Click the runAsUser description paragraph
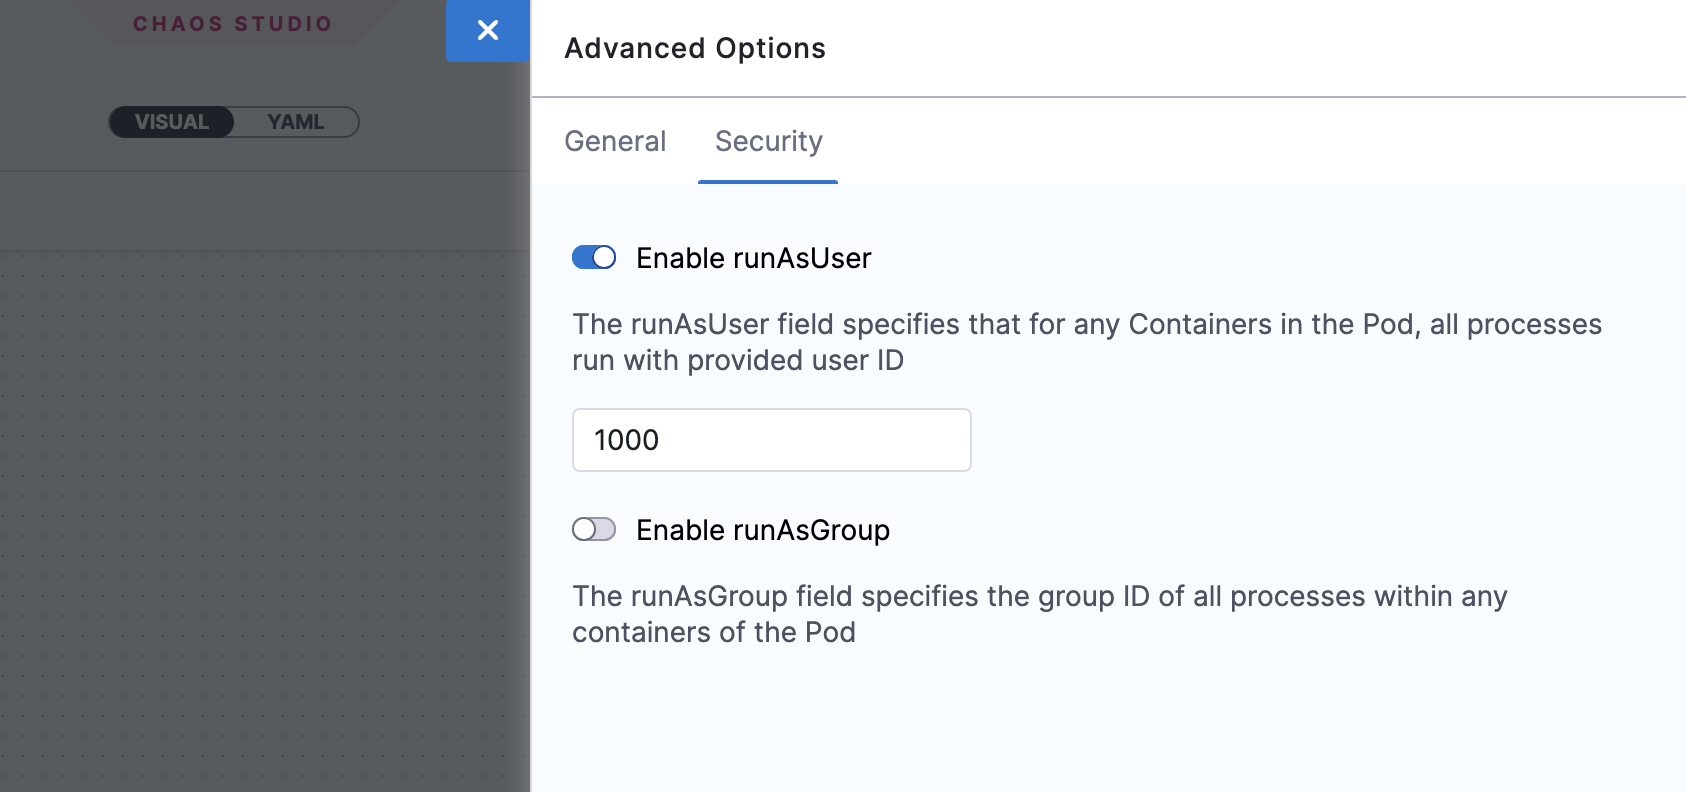This screenshot has height=792, width=1686. 1086,342
